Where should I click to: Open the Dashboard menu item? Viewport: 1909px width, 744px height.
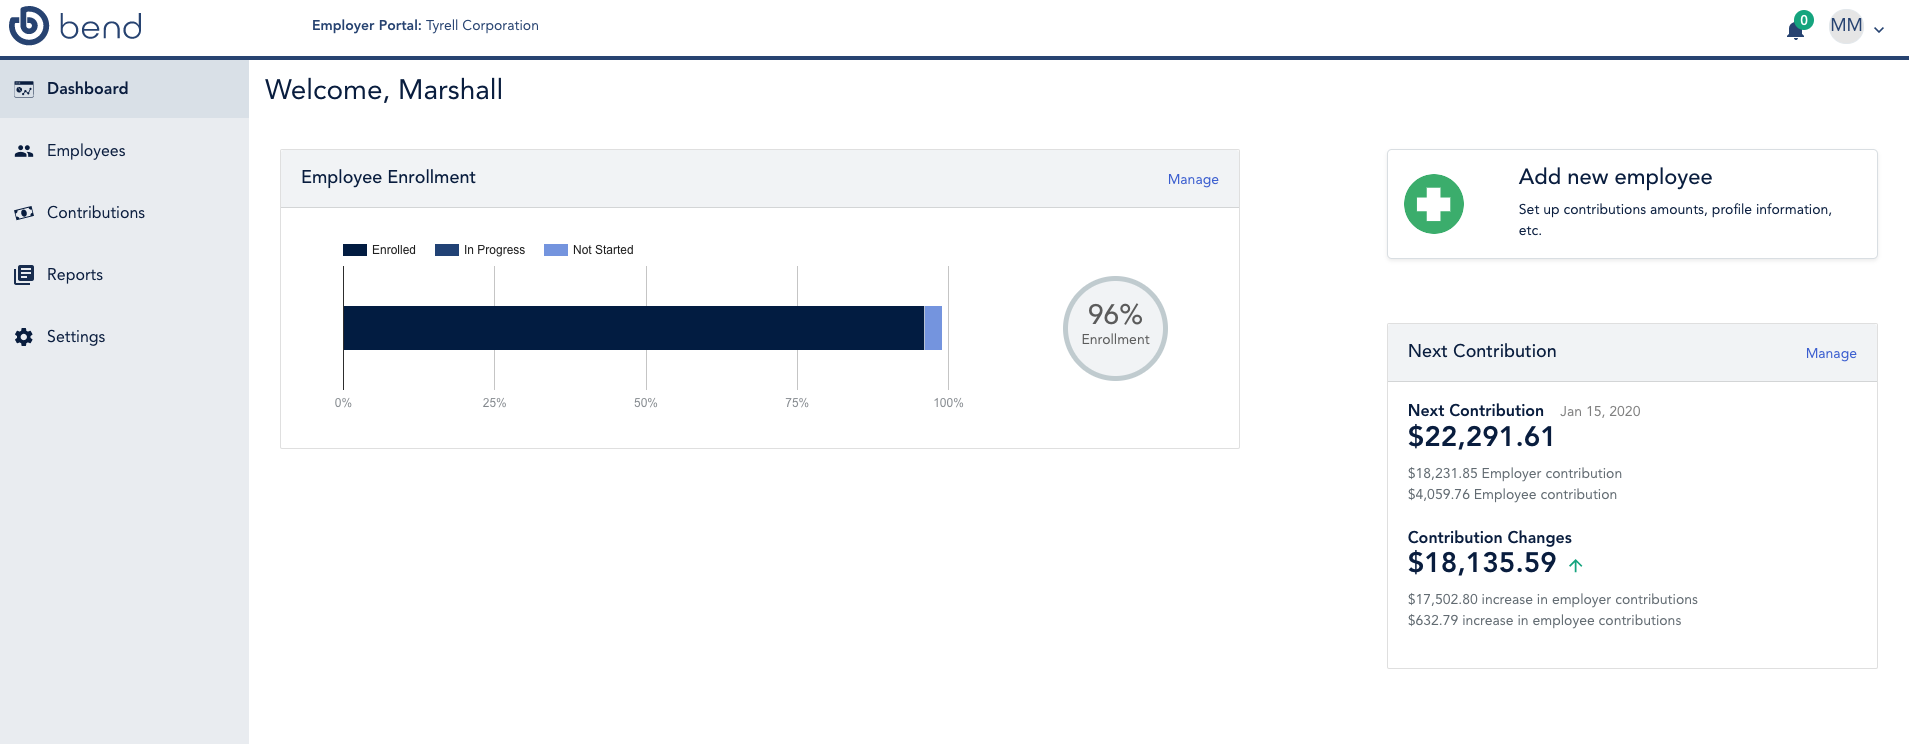pyautogui.click(x=124, y=88)
